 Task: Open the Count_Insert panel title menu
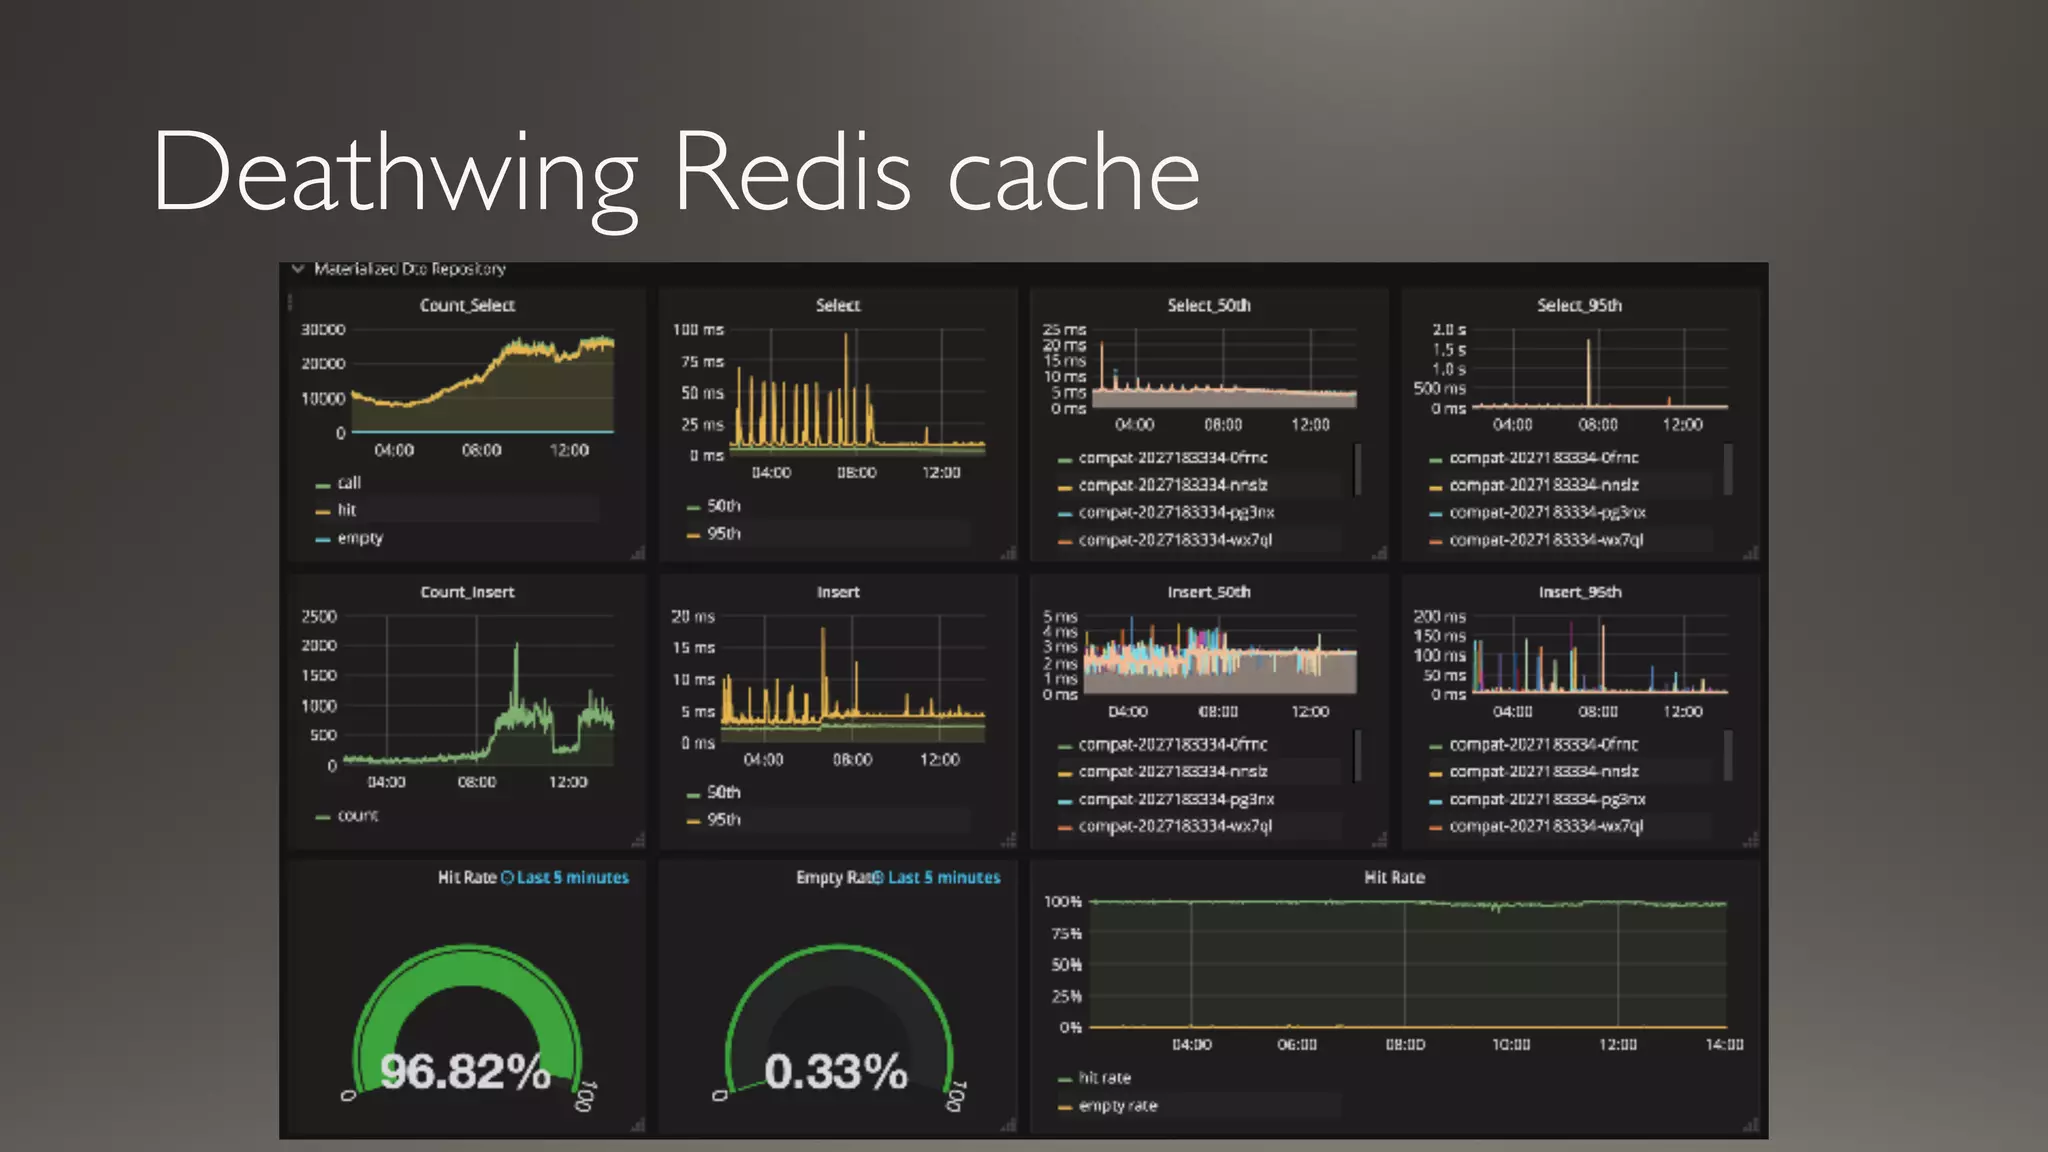pos(467,592)
